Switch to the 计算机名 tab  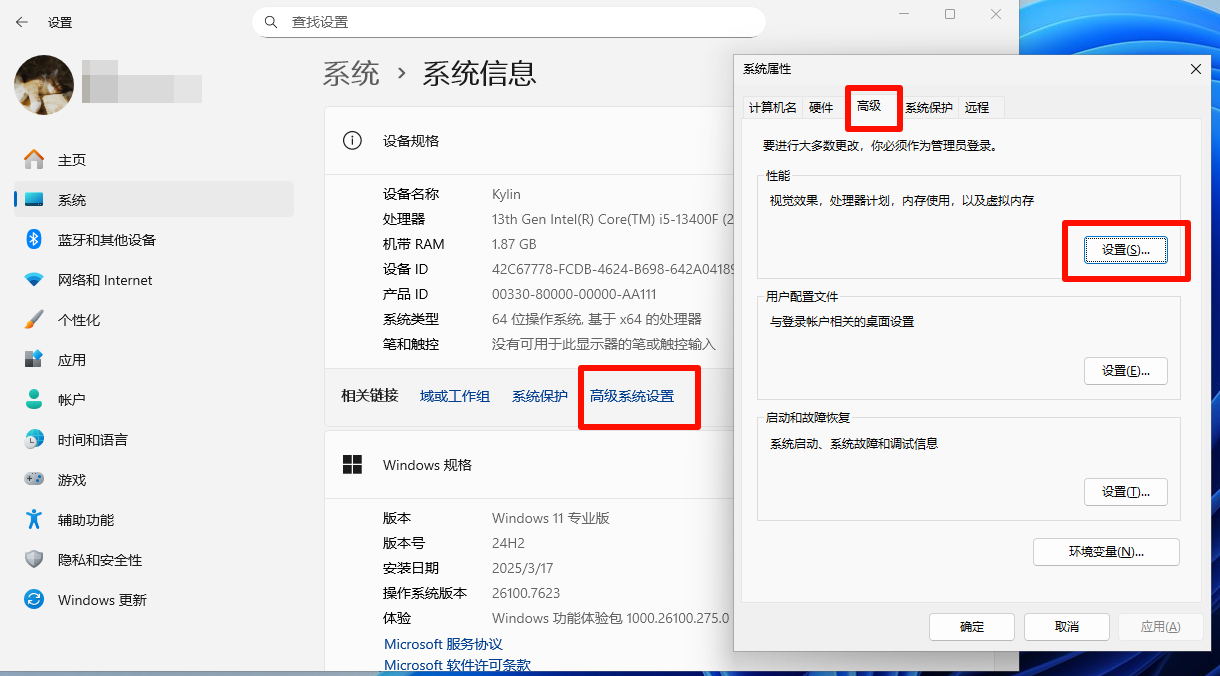pyautogui.click(x=773, y=108)
